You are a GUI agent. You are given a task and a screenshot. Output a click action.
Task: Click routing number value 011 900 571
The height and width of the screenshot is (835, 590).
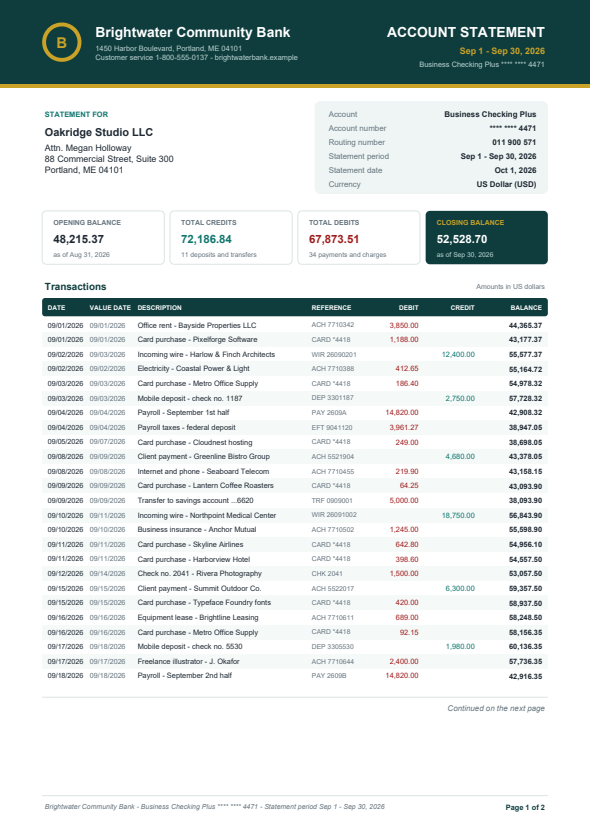[x=514, y=142]
